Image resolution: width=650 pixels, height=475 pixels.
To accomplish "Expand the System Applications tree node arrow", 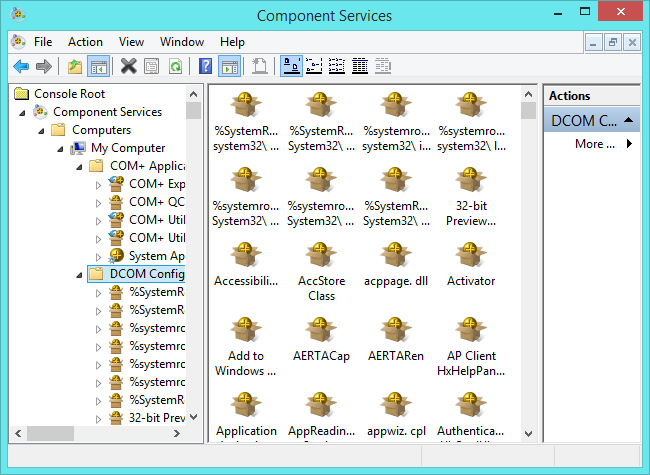I will pos(98,256).
